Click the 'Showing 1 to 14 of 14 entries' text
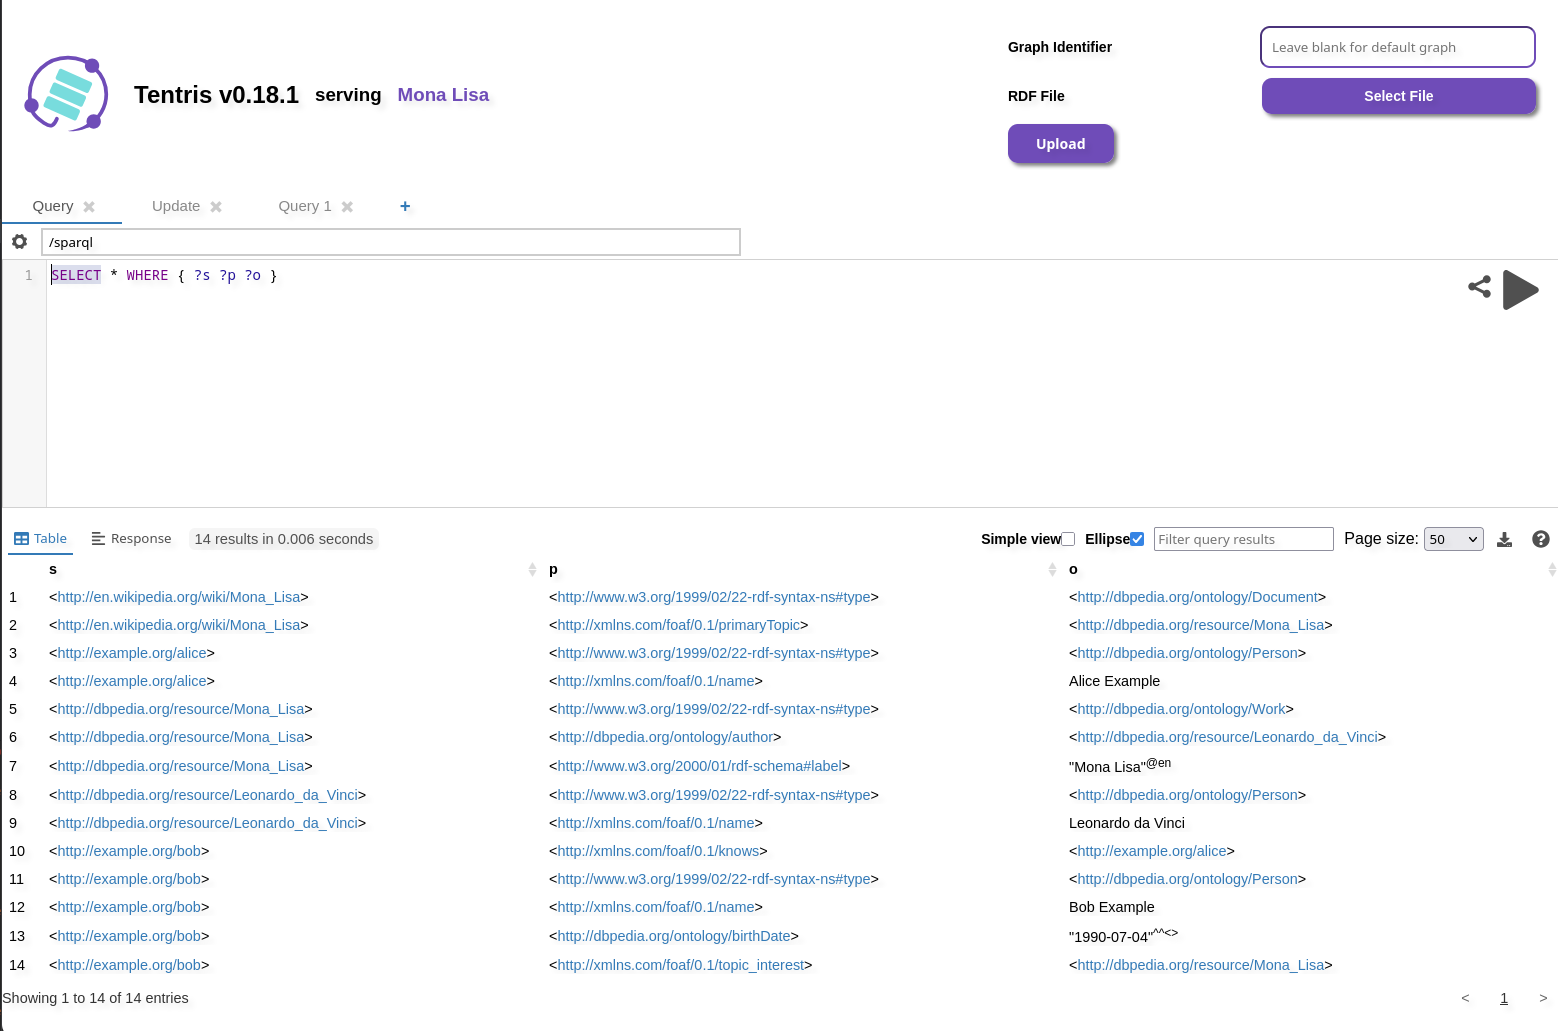Screen dimensions: 1558x1031 [x=95, y=998]
